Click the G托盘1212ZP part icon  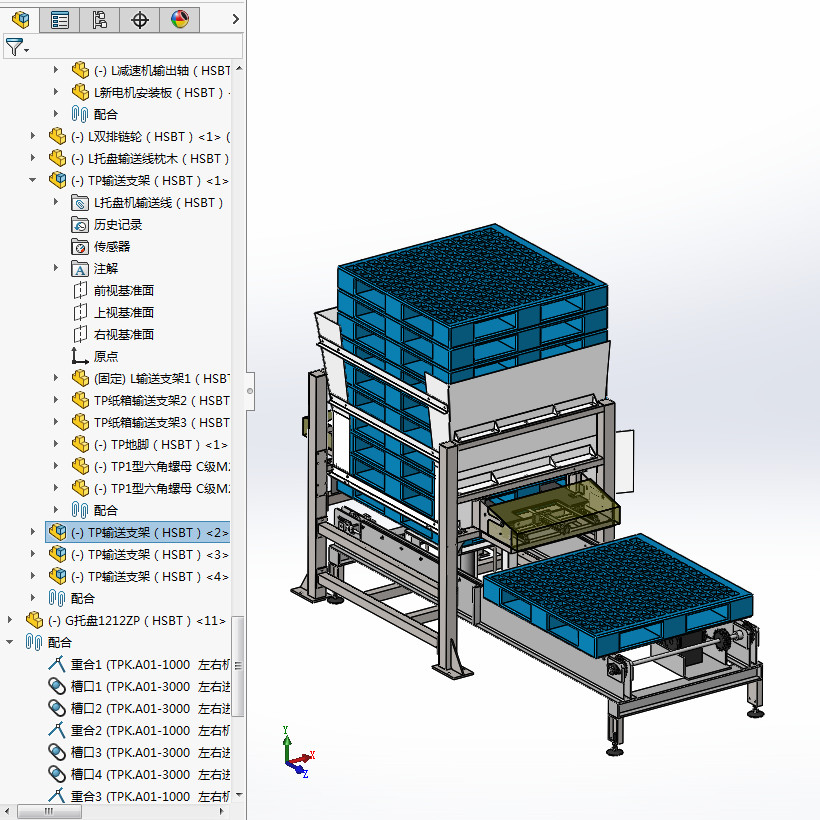click(x=34, y=620)
